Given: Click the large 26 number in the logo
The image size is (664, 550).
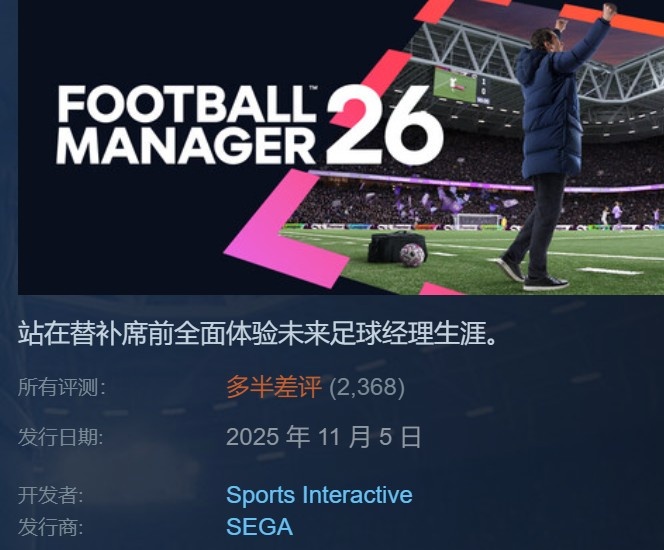Looking at the screenshot, I should (x=385, y=125).
